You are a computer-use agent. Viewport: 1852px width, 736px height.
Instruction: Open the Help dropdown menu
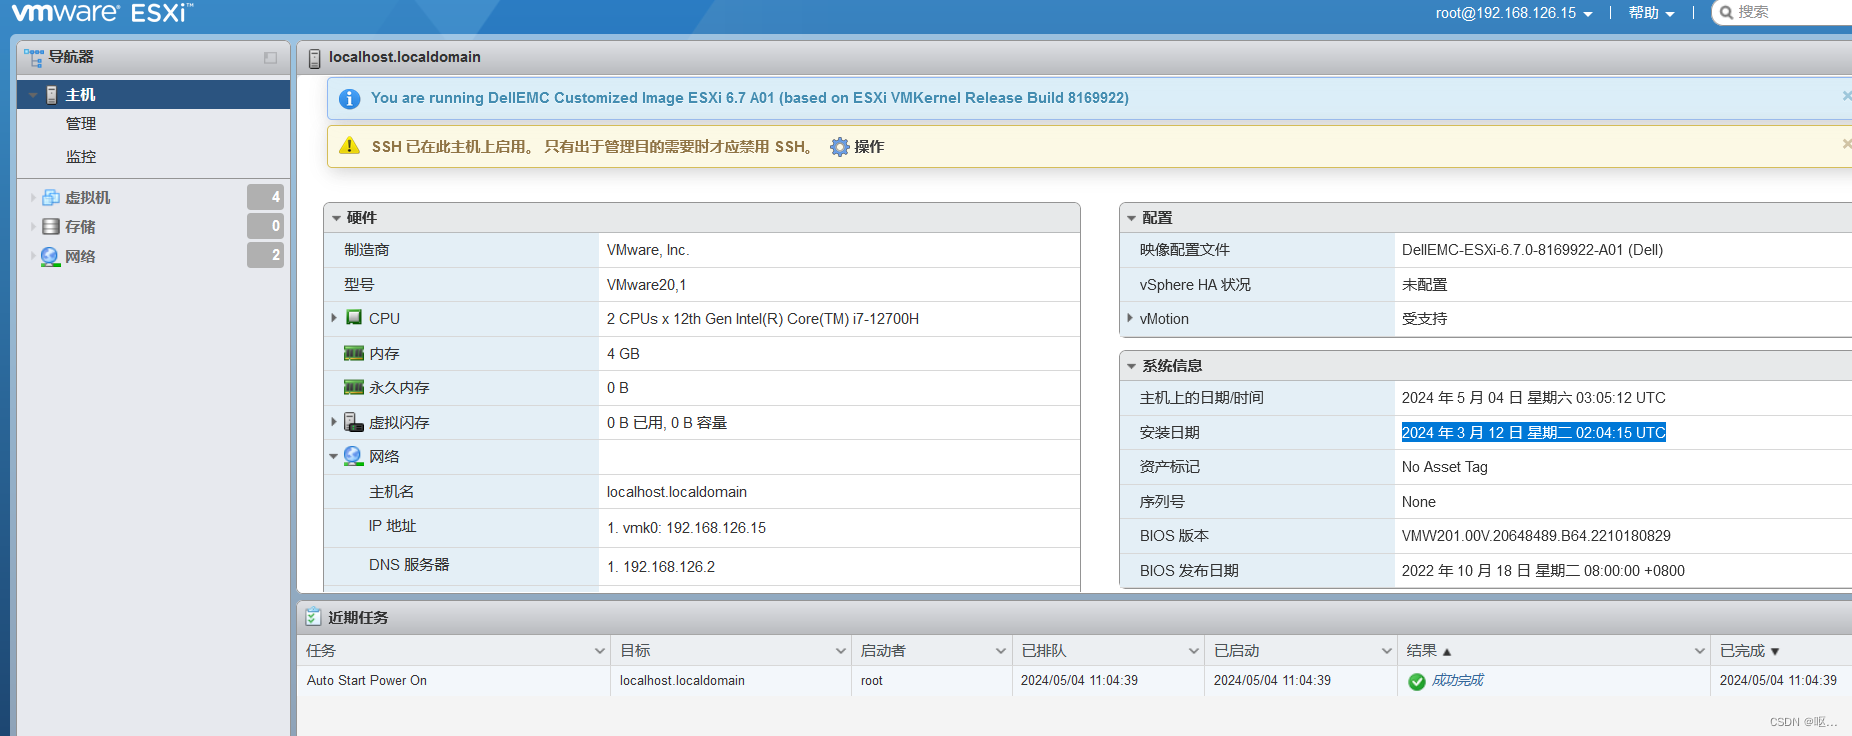coord(1651,13)
